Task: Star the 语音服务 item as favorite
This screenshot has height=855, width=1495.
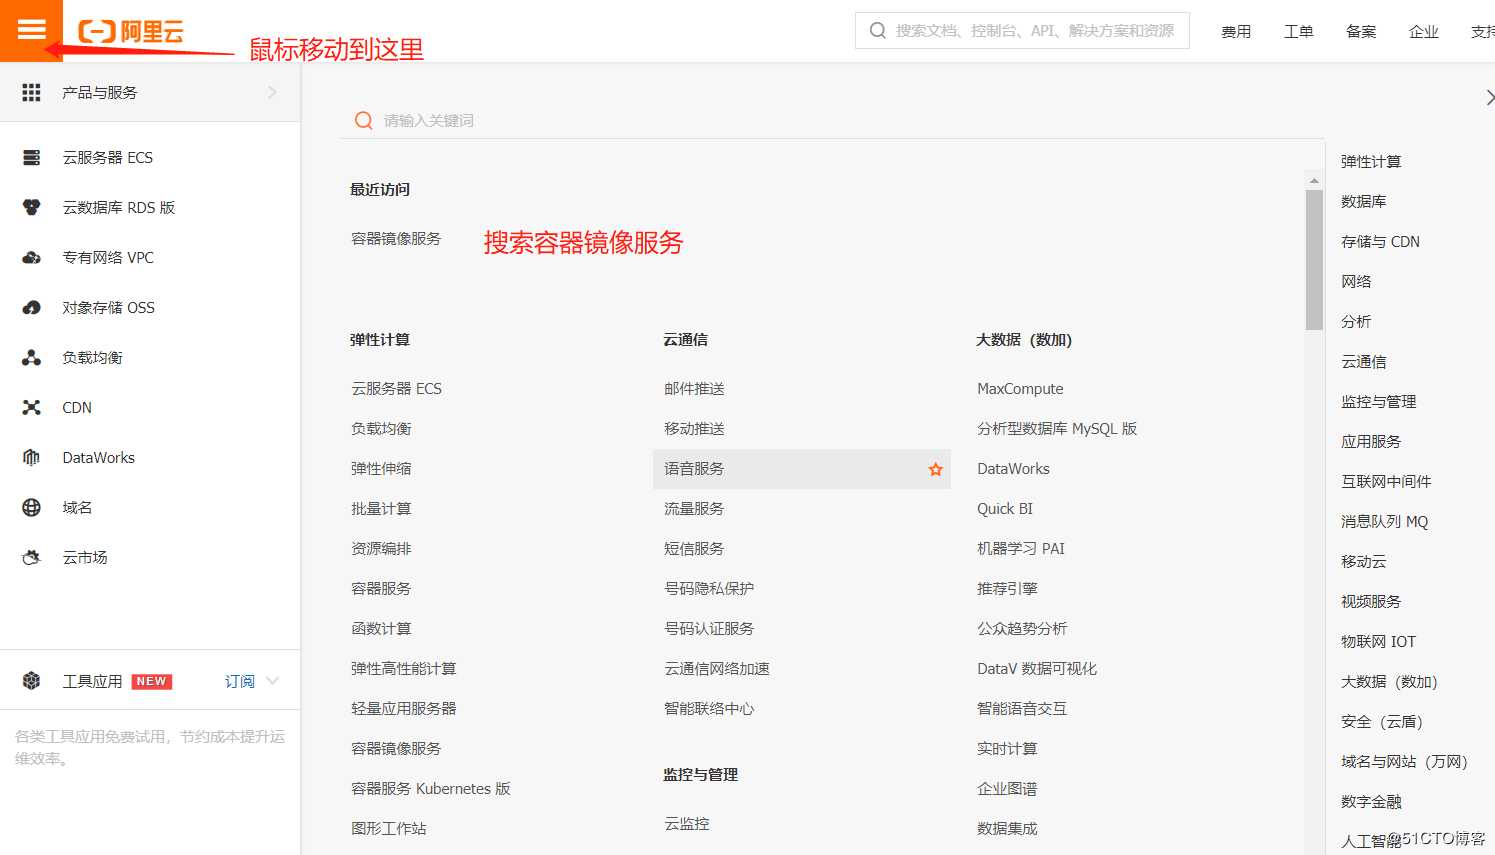Action: click(936, 469)
